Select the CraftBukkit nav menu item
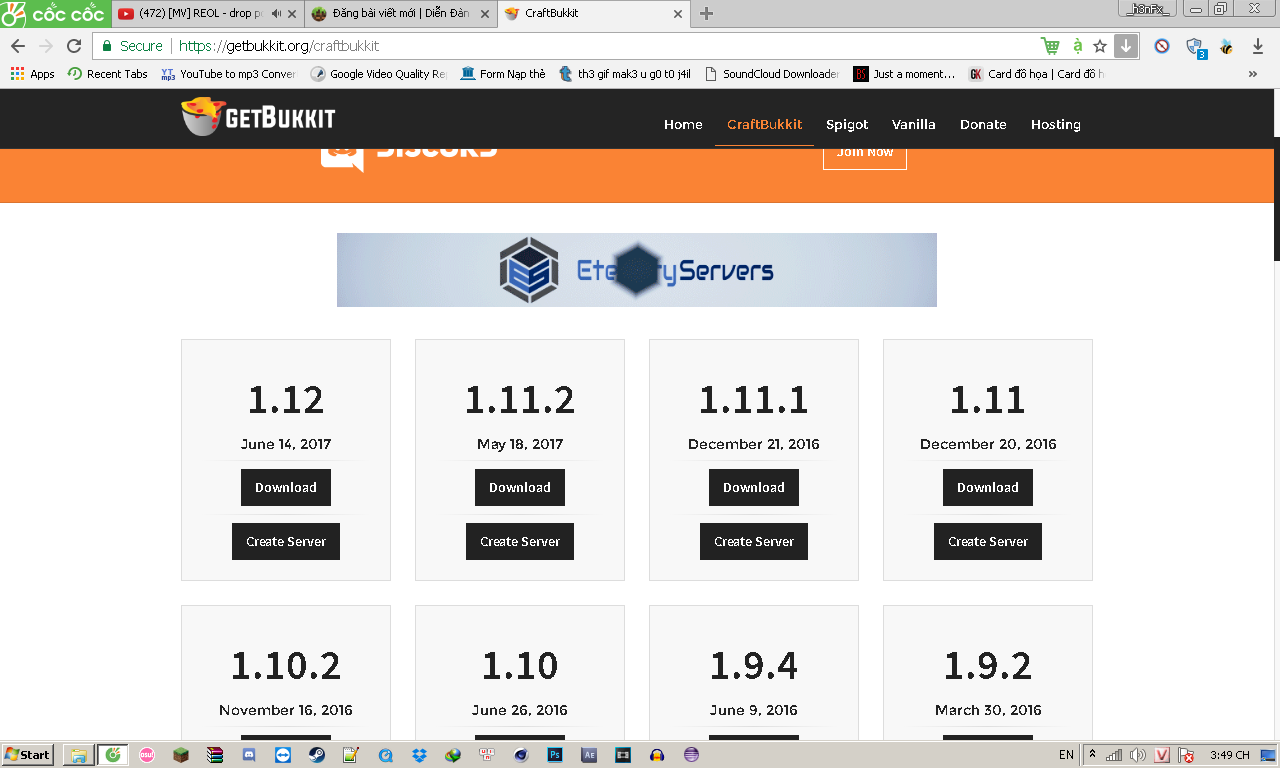Screen dimensions: 1280x768 click(764, 124)
